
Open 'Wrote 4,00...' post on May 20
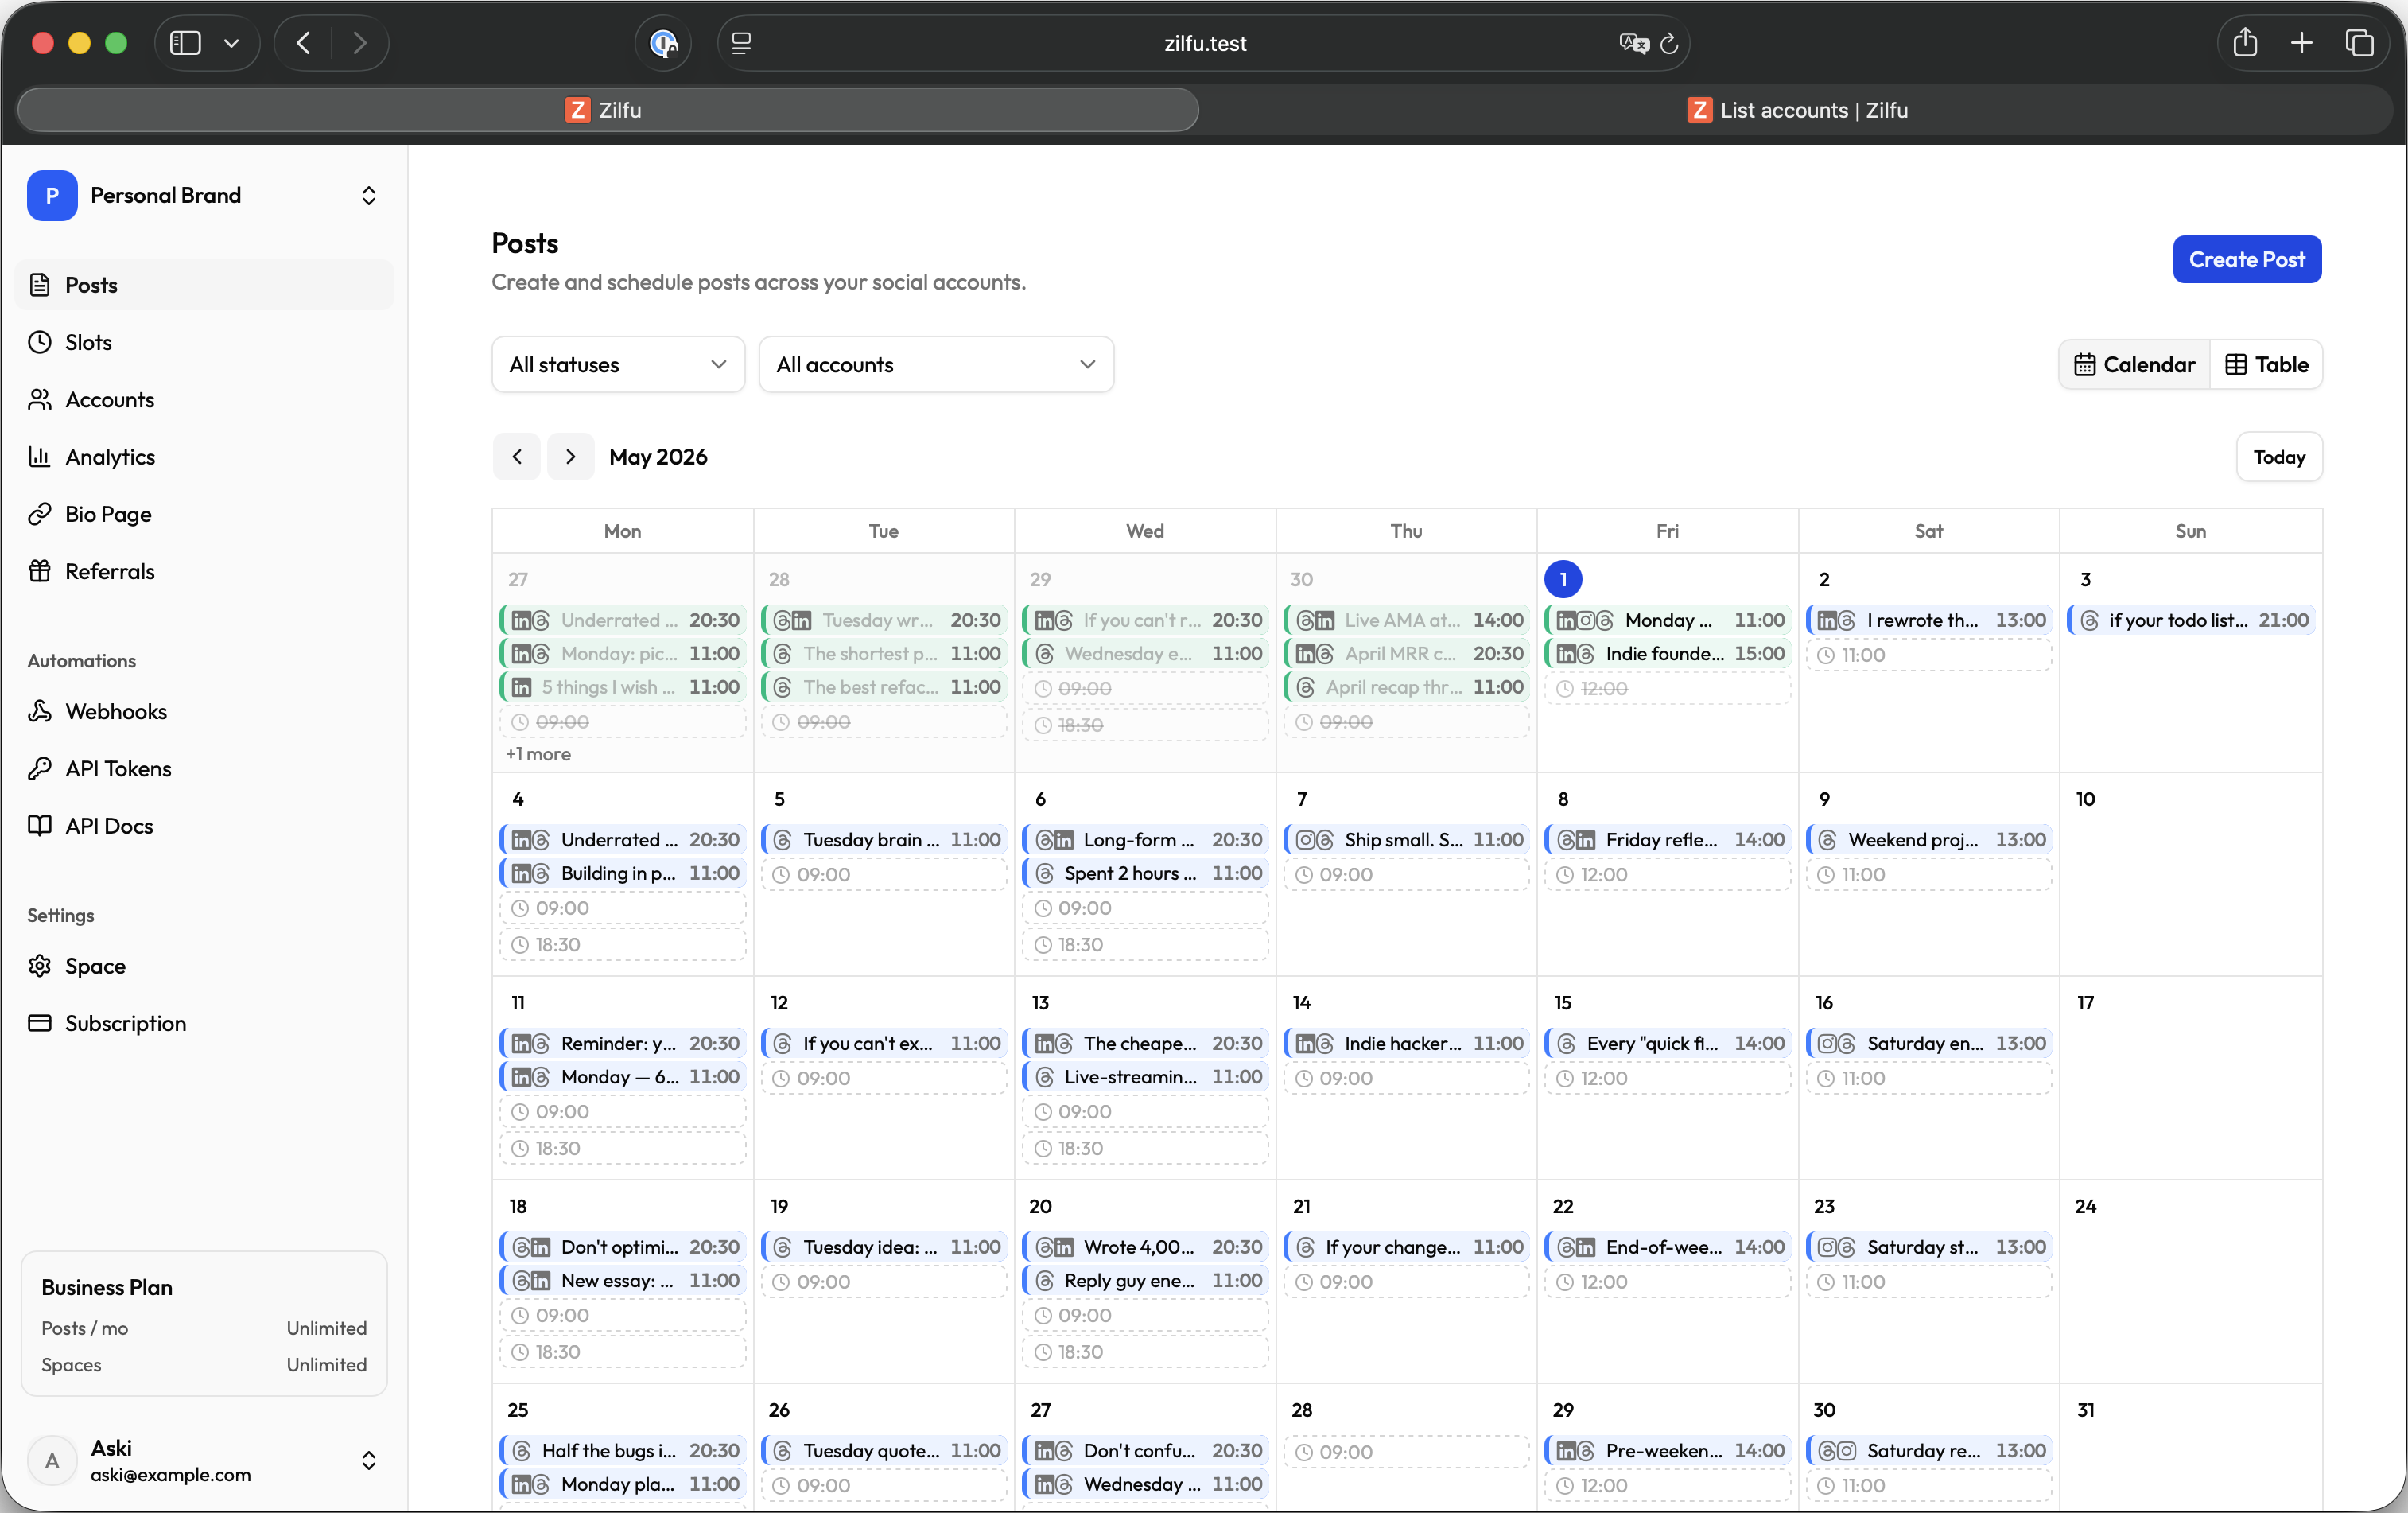pyautogui.click(x=1145, y=1247)
